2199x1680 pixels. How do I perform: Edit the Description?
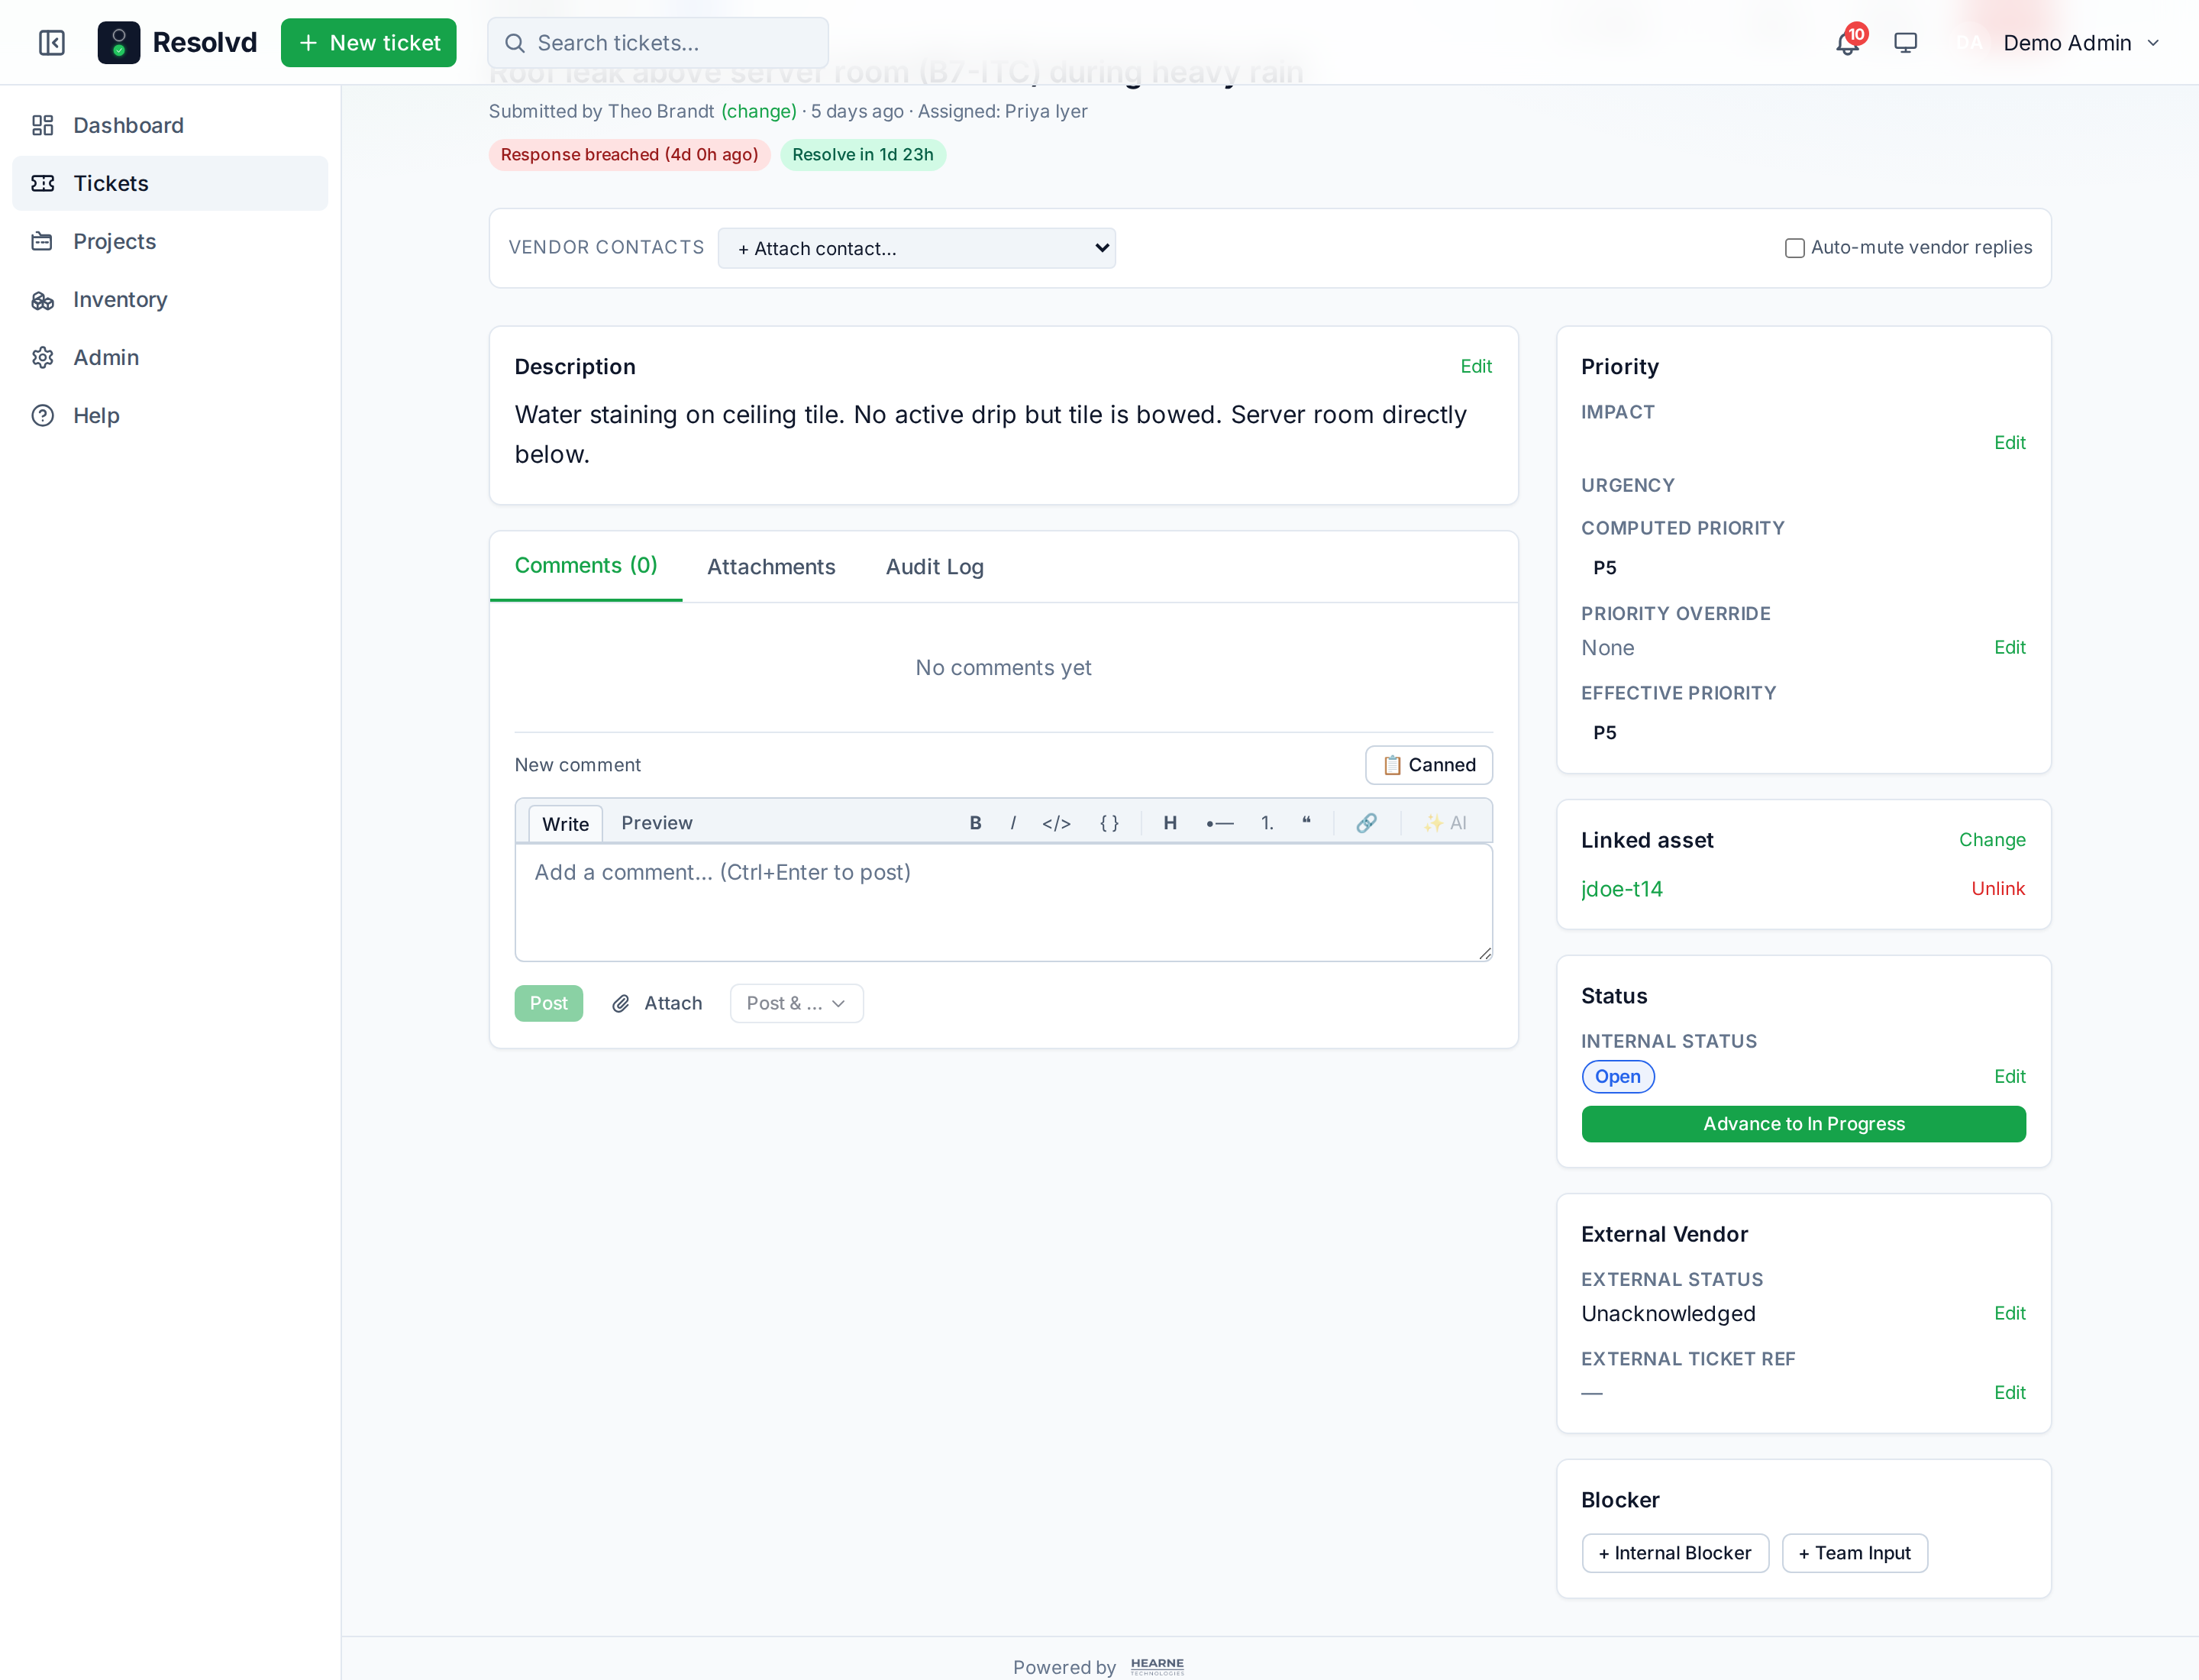coord(1476,366)
